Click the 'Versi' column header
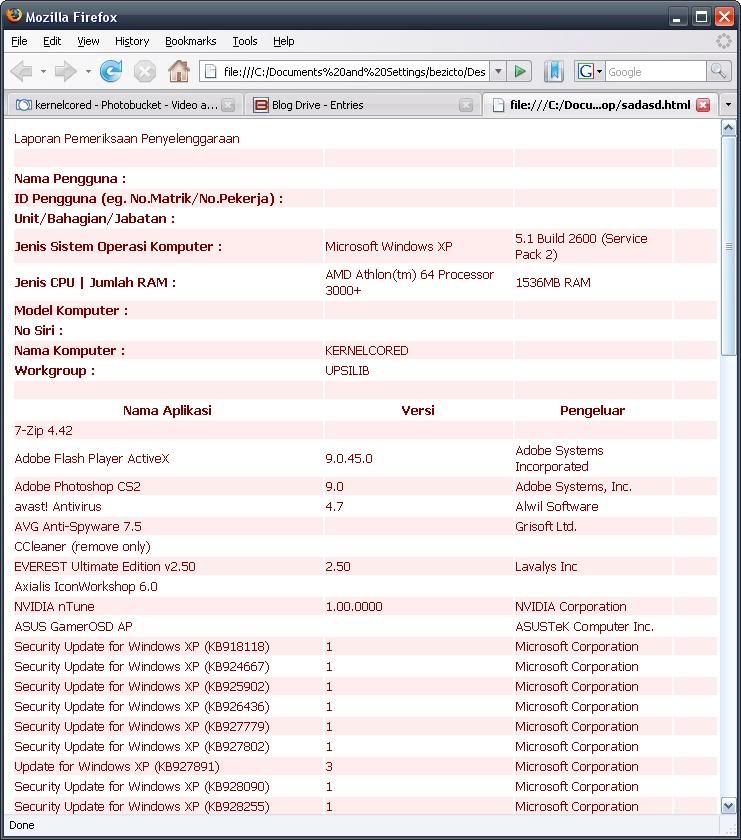 click(x=418, y=410)
